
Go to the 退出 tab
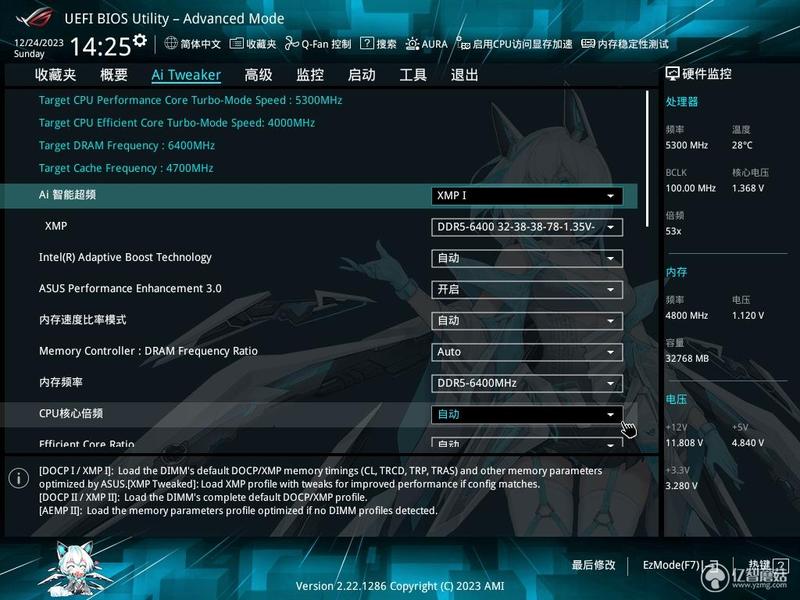coord(464,75)
